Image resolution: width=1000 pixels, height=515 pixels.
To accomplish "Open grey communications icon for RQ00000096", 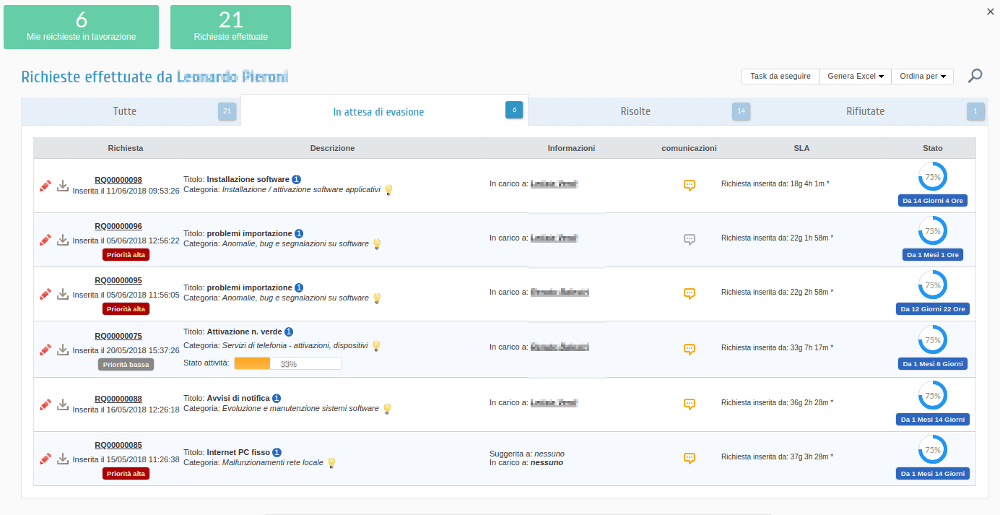I will coord(689,239).
